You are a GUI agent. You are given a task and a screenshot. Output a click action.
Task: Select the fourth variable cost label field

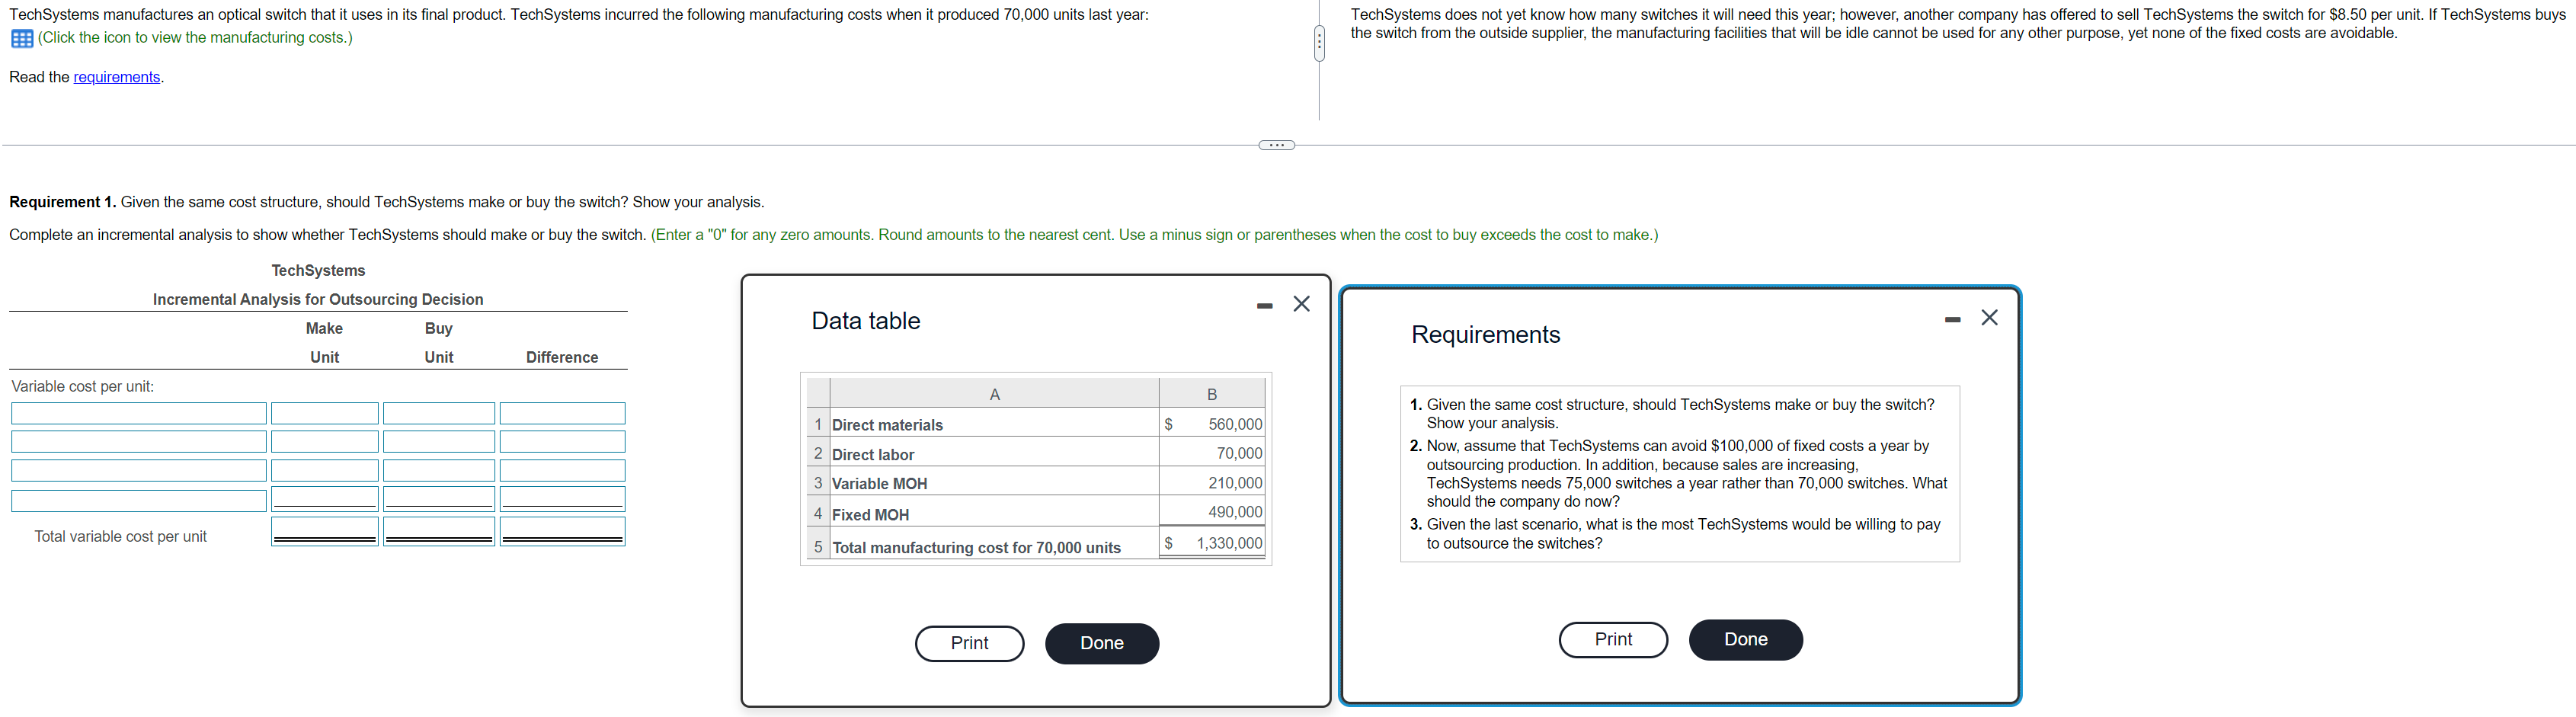point(139,500)
